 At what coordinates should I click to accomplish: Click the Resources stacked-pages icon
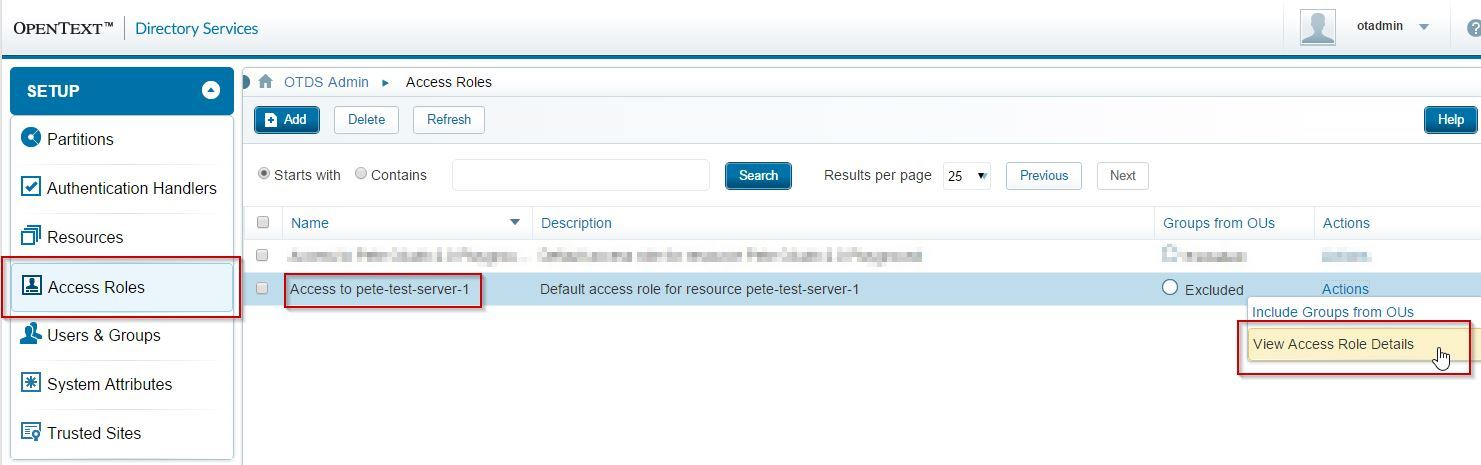click(x=31, y=236)
